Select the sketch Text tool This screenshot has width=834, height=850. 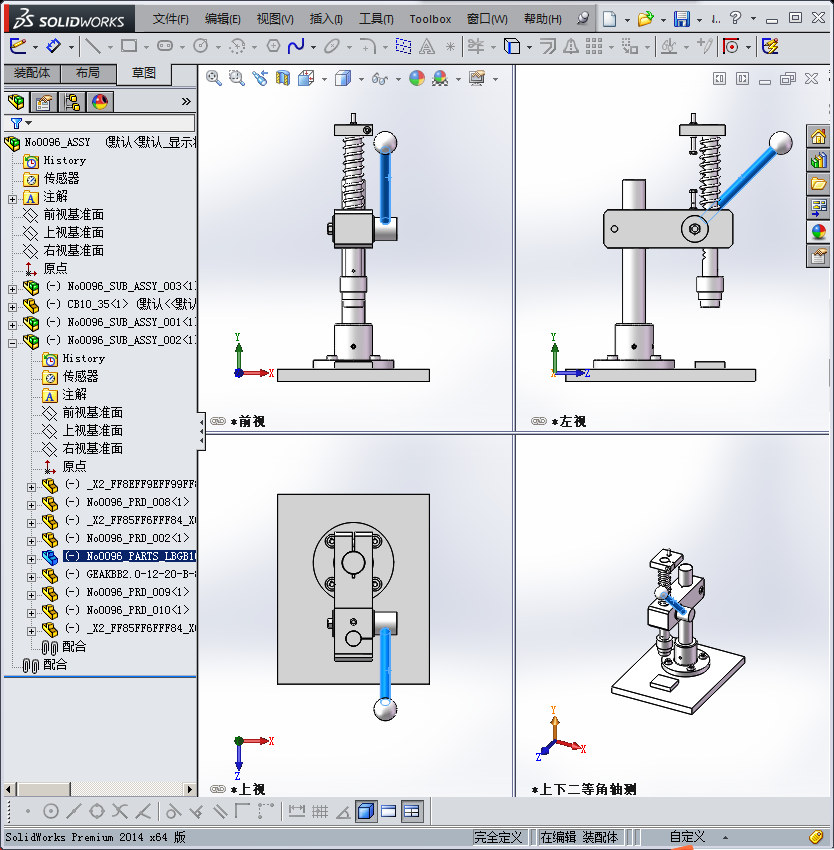427,47
